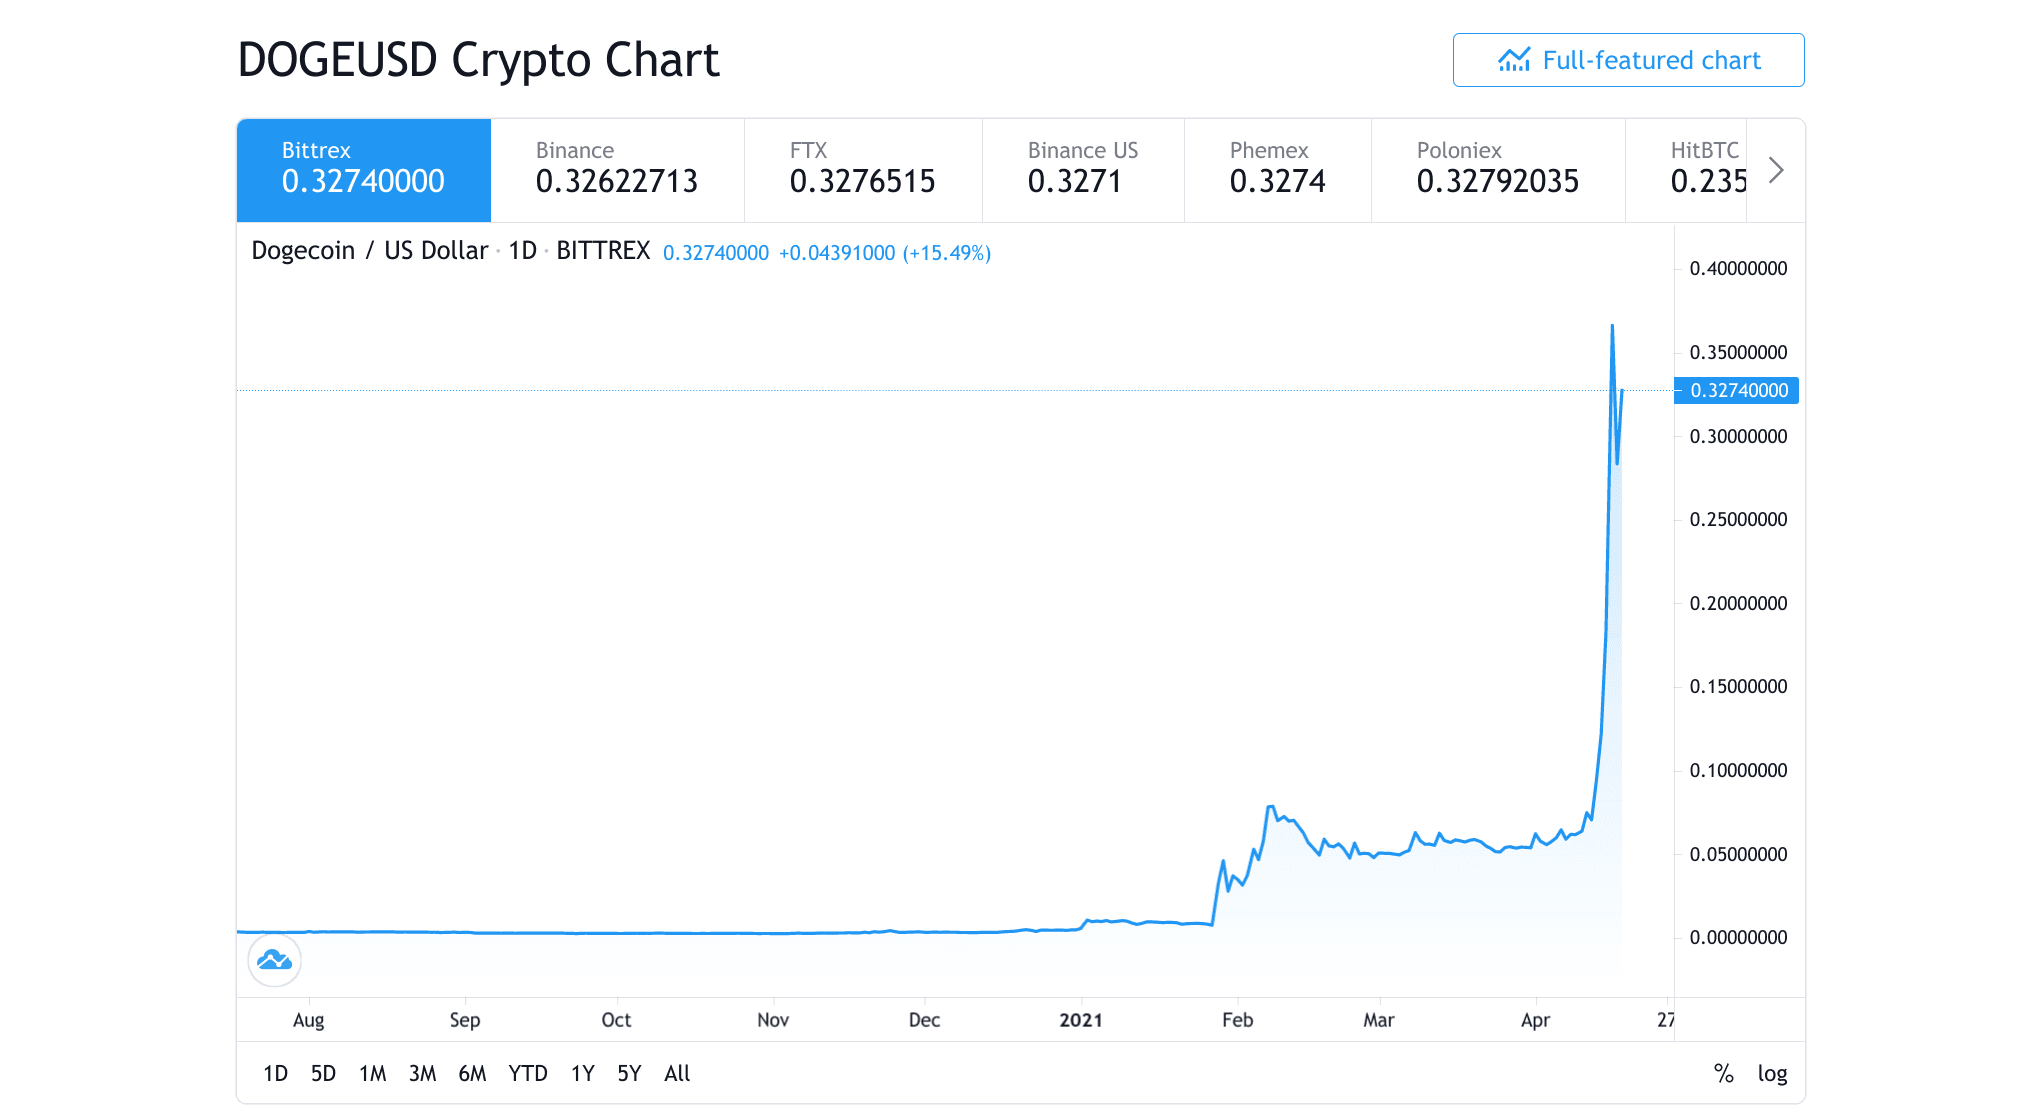The image size is (2044, 1115).
Task: Set time range to 5D
Action: click(323, 1073)
